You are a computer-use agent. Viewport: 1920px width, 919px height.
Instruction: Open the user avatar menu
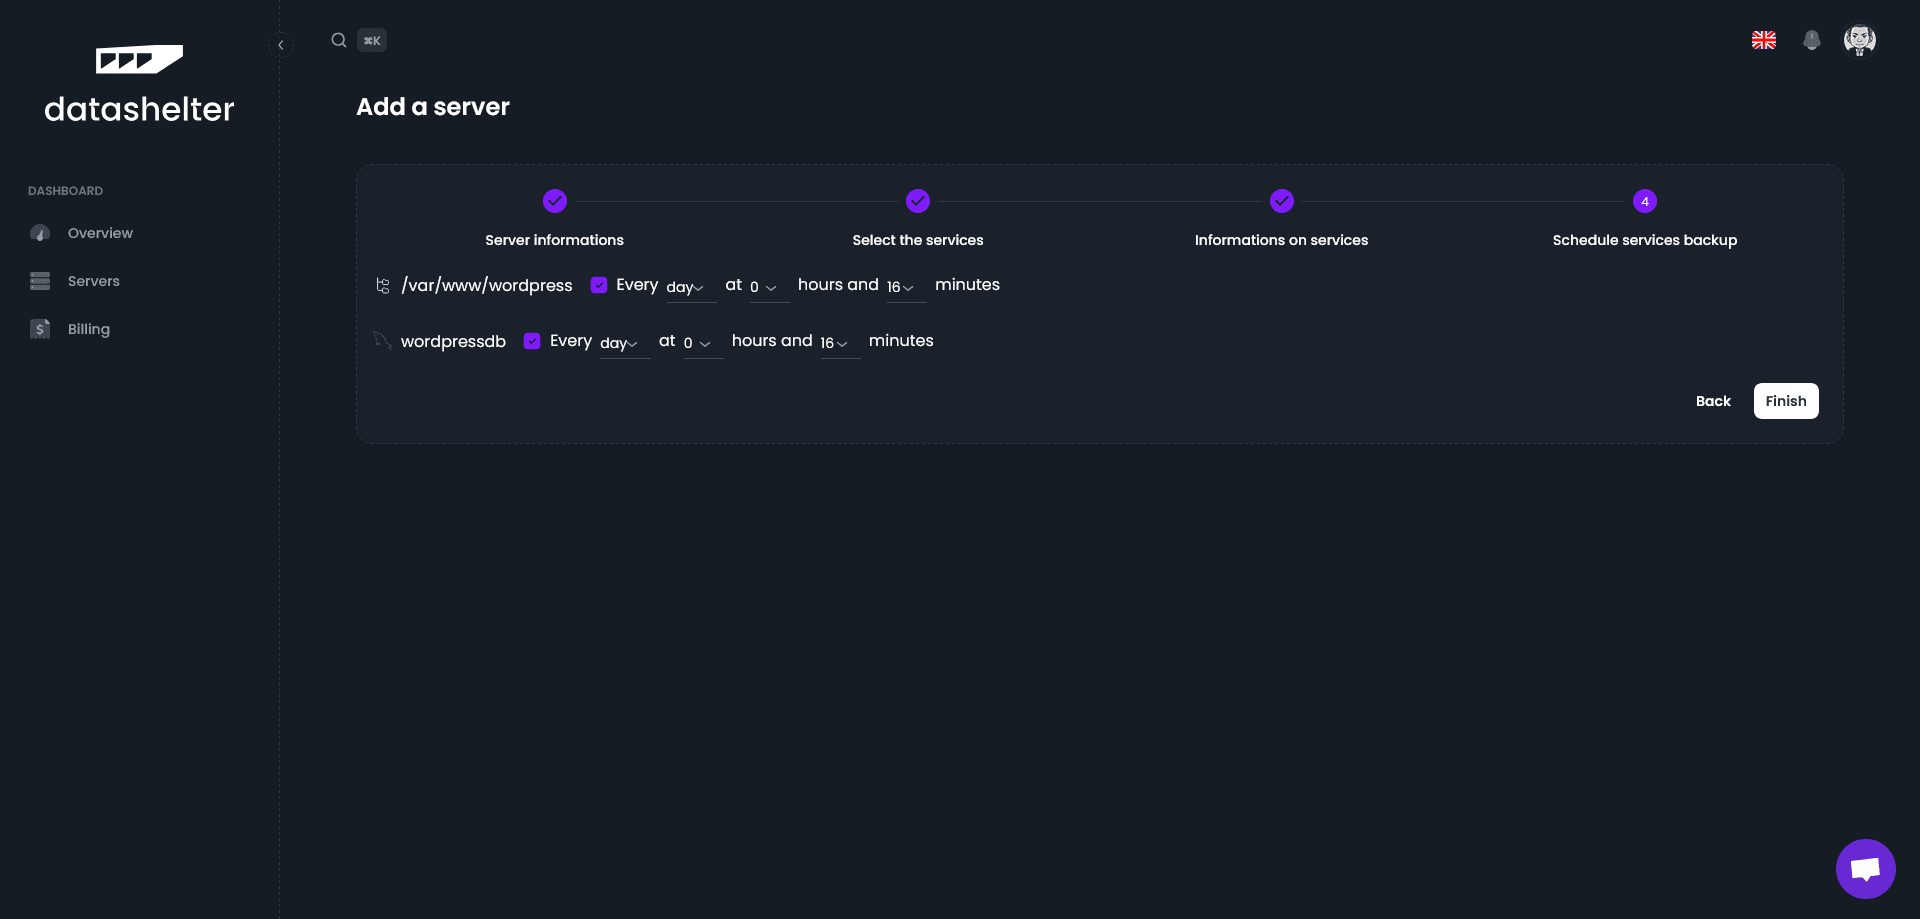(x=1859, y=40)
